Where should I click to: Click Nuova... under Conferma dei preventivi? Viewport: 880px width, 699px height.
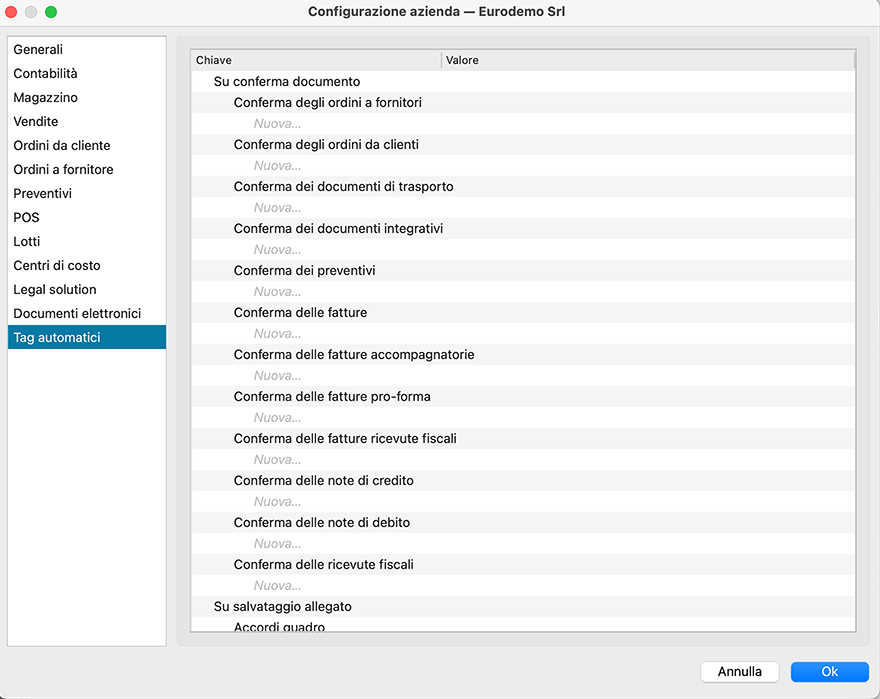(x=277, y=291)
